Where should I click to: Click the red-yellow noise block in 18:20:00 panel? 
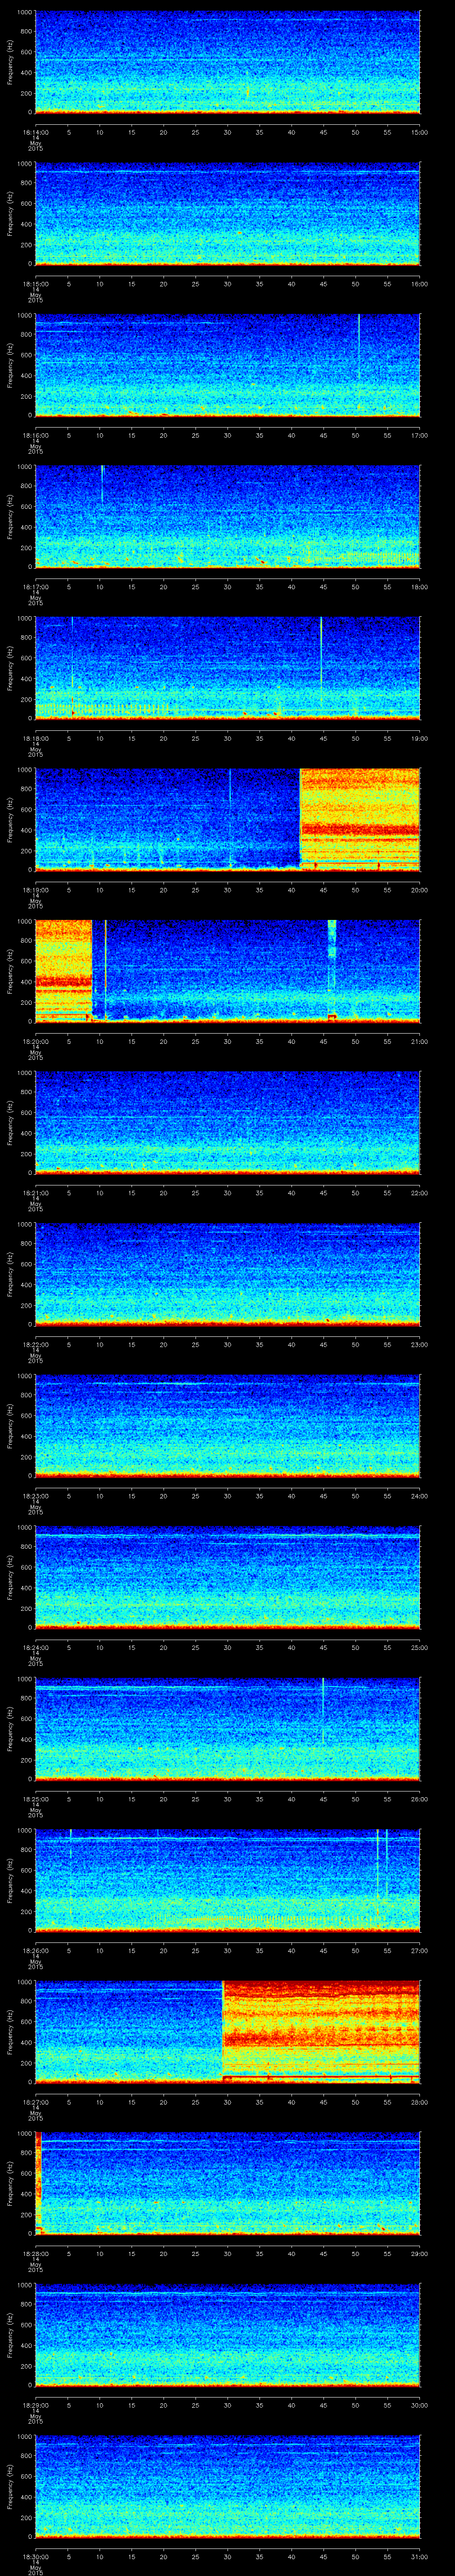[63, 970]
